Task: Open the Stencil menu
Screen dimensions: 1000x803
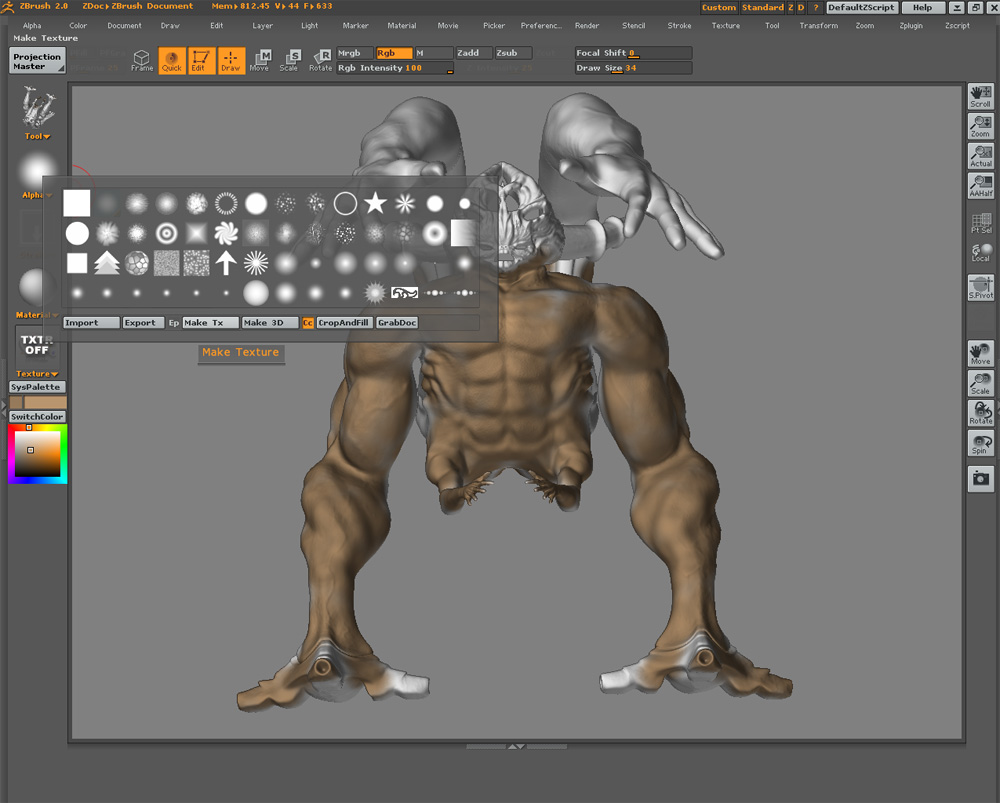Action: tap(633, 25)
